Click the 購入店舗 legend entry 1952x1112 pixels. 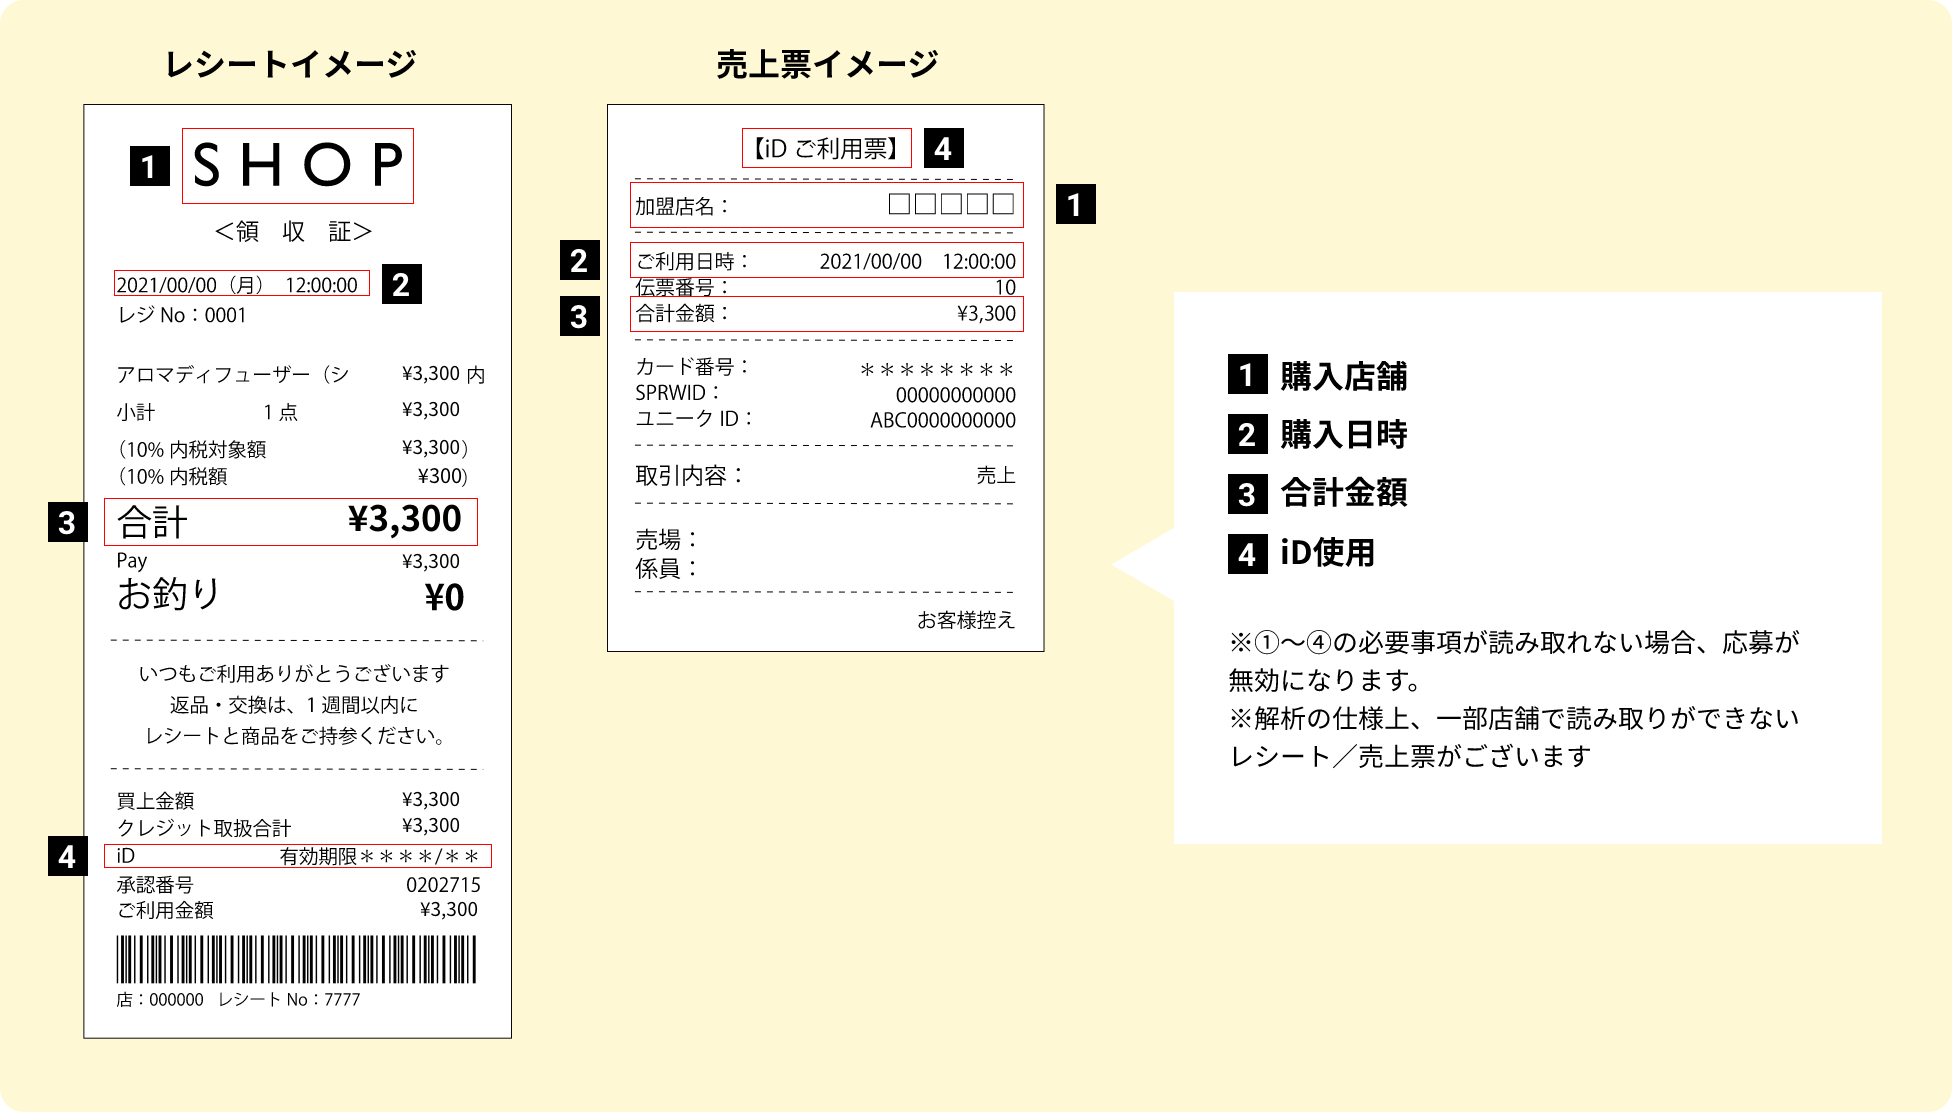[1318, 376]
